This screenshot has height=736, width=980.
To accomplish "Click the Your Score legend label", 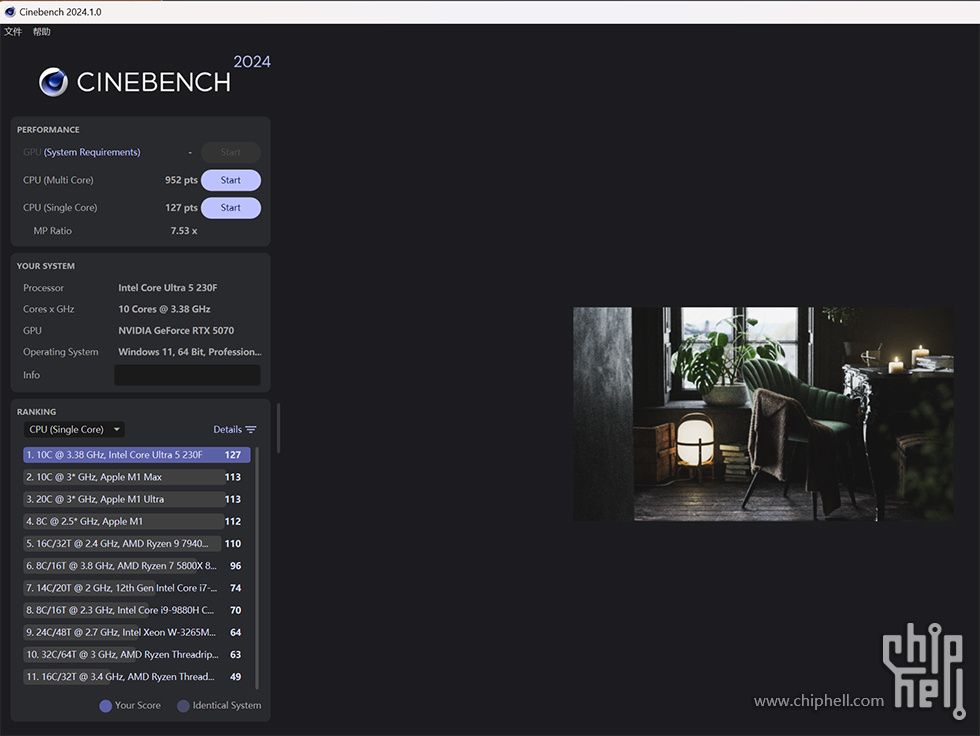I will pos(138,705).
